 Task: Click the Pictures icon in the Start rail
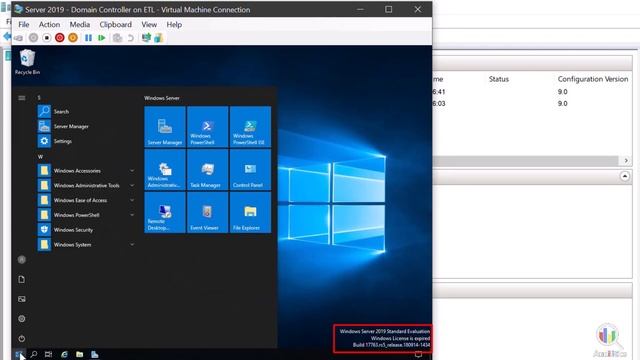point(22,299)
